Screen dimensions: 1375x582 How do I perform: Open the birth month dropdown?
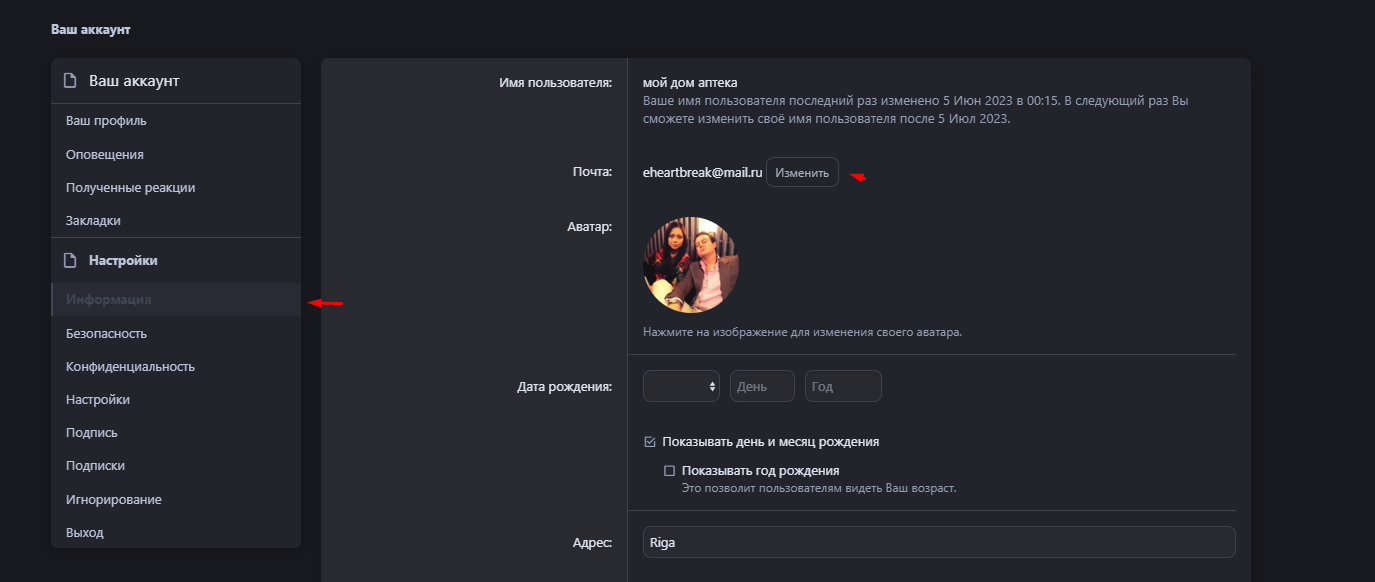[x=681, y=386]
